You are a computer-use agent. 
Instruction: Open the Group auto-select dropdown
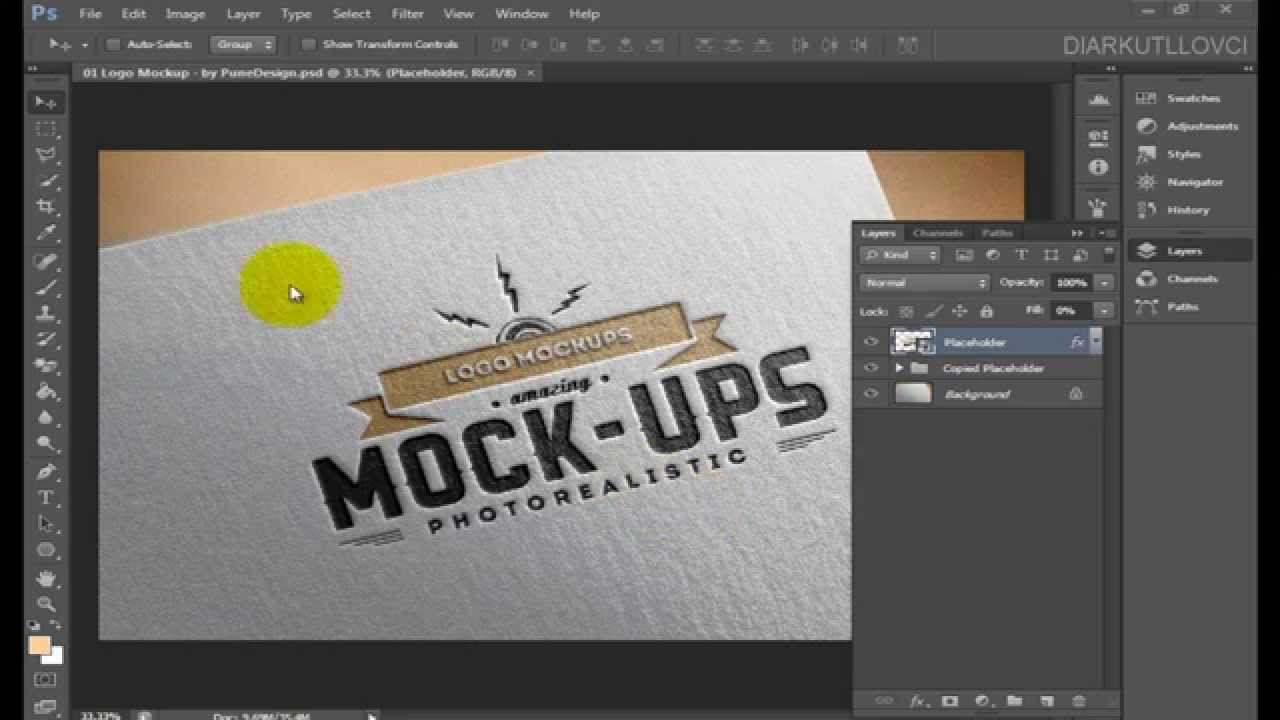[242, 44]
